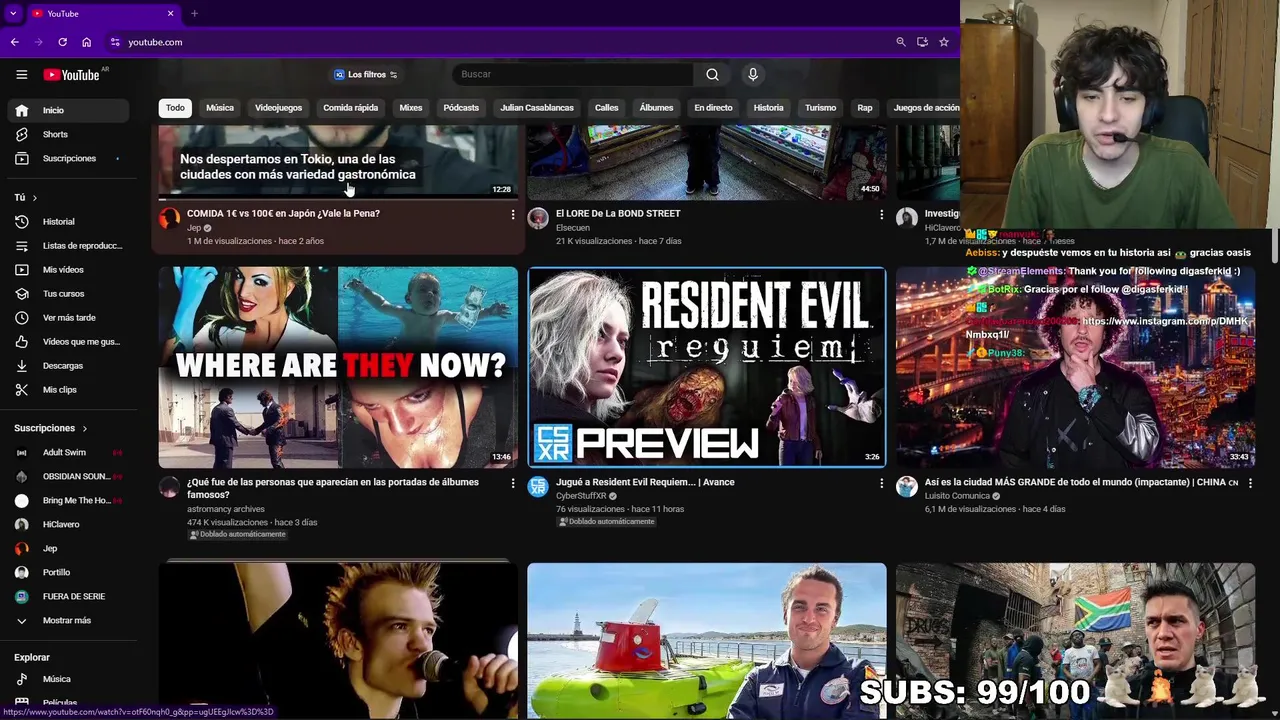Screen dimensions: 1280x720
Task: Play Where Are They Now thumbnail
Action: [338, 367]
